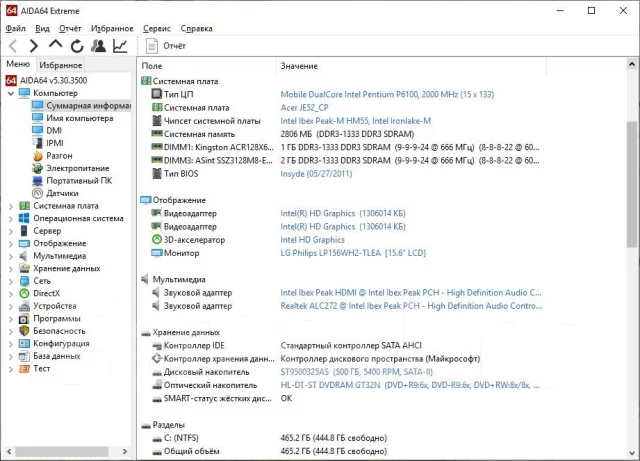Open the LG Philips LP156WH2-TLEA monitor link
This screenshot has width=640, height=461.
[x=353, y=253]
